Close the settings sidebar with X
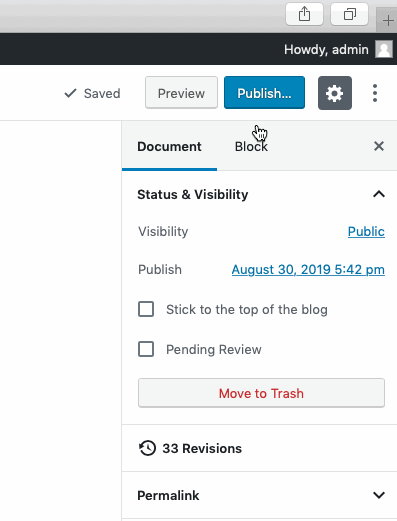Viewport: 397px width, 521px height. pos(379,146)
